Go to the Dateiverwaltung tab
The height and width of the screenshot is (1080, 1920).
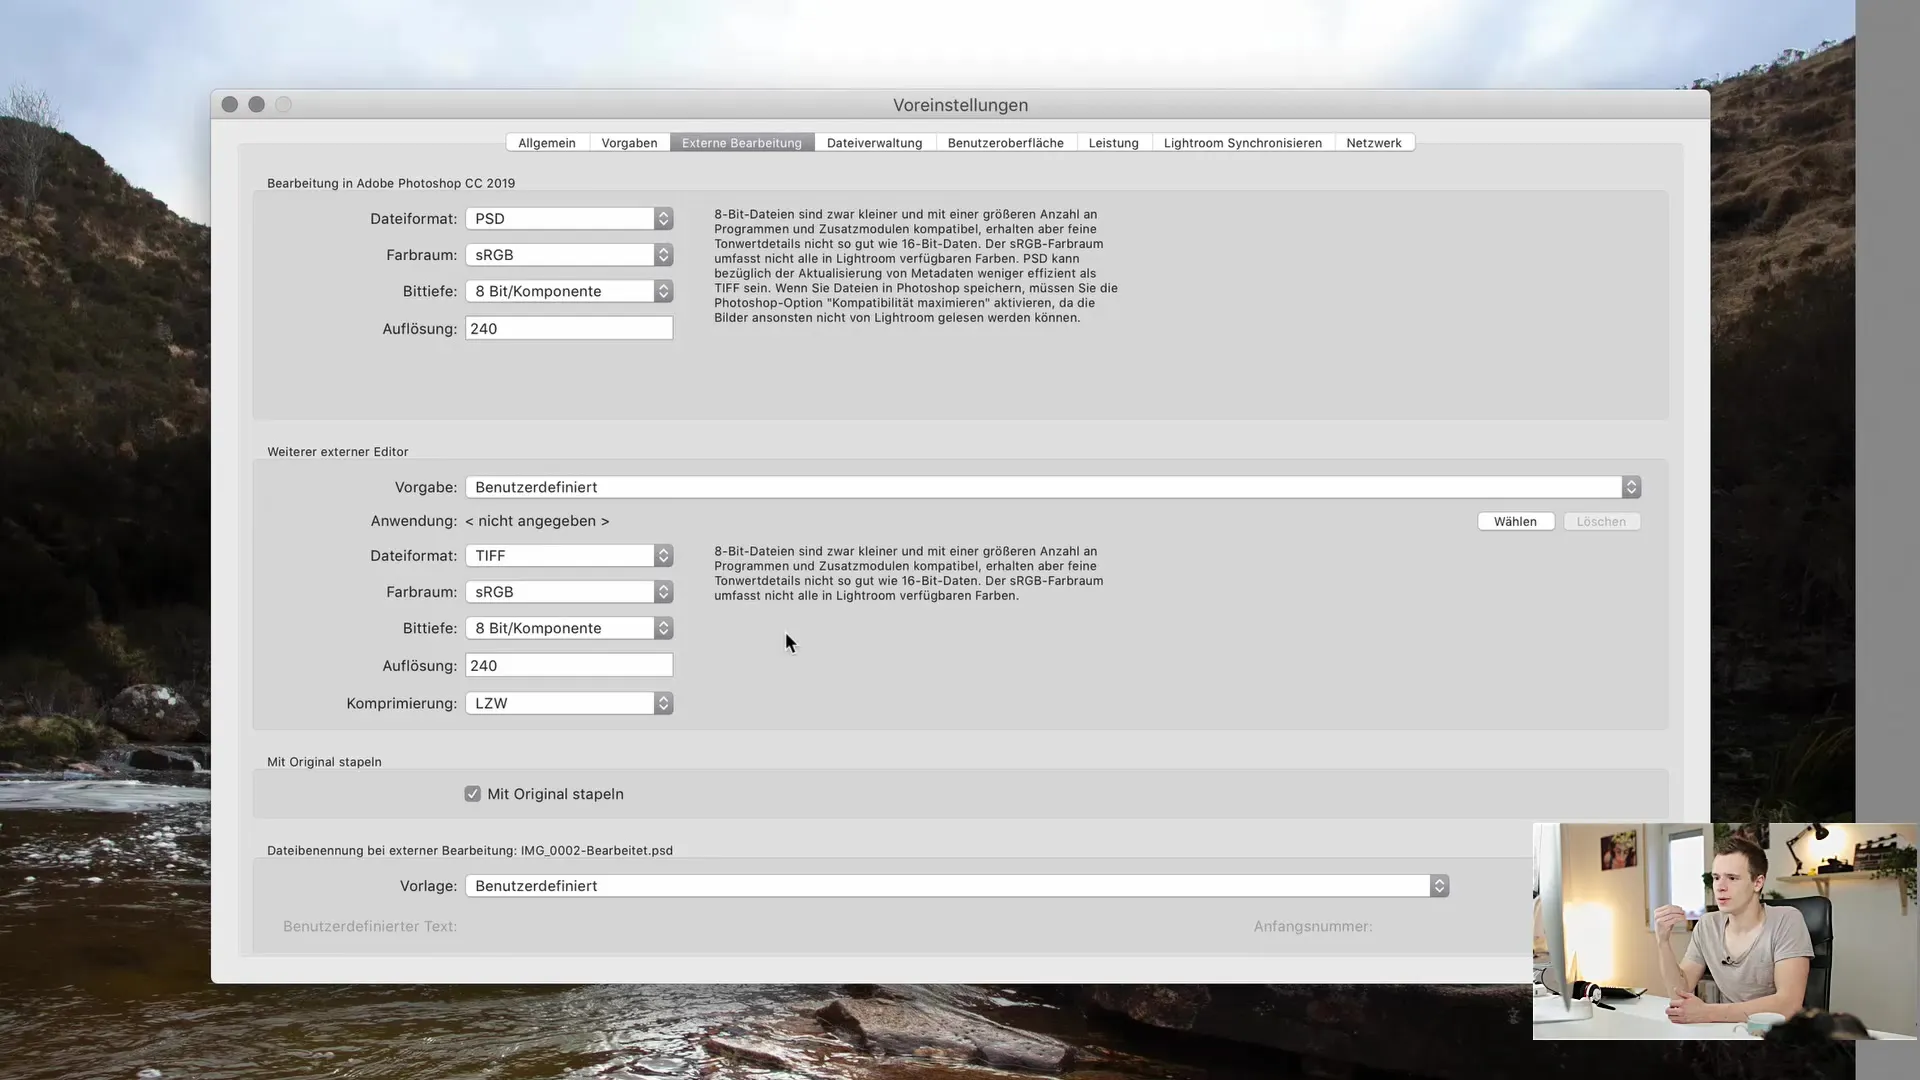(x=874, y=143)
